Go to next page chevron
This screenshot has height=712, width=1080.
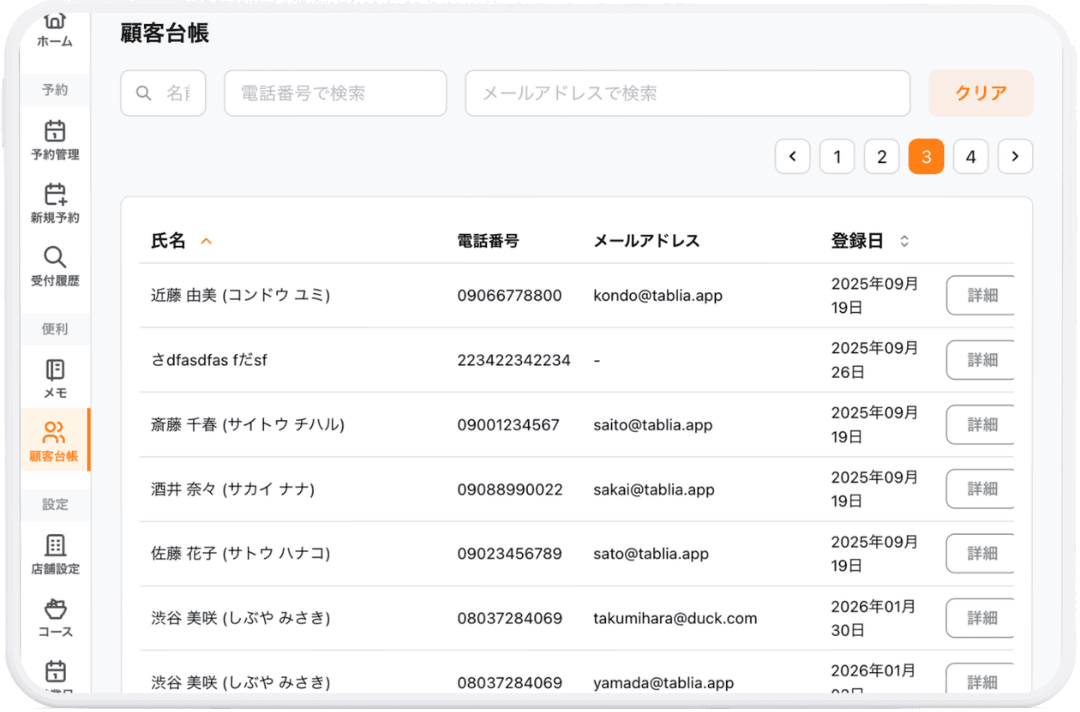coord(1015,157)
